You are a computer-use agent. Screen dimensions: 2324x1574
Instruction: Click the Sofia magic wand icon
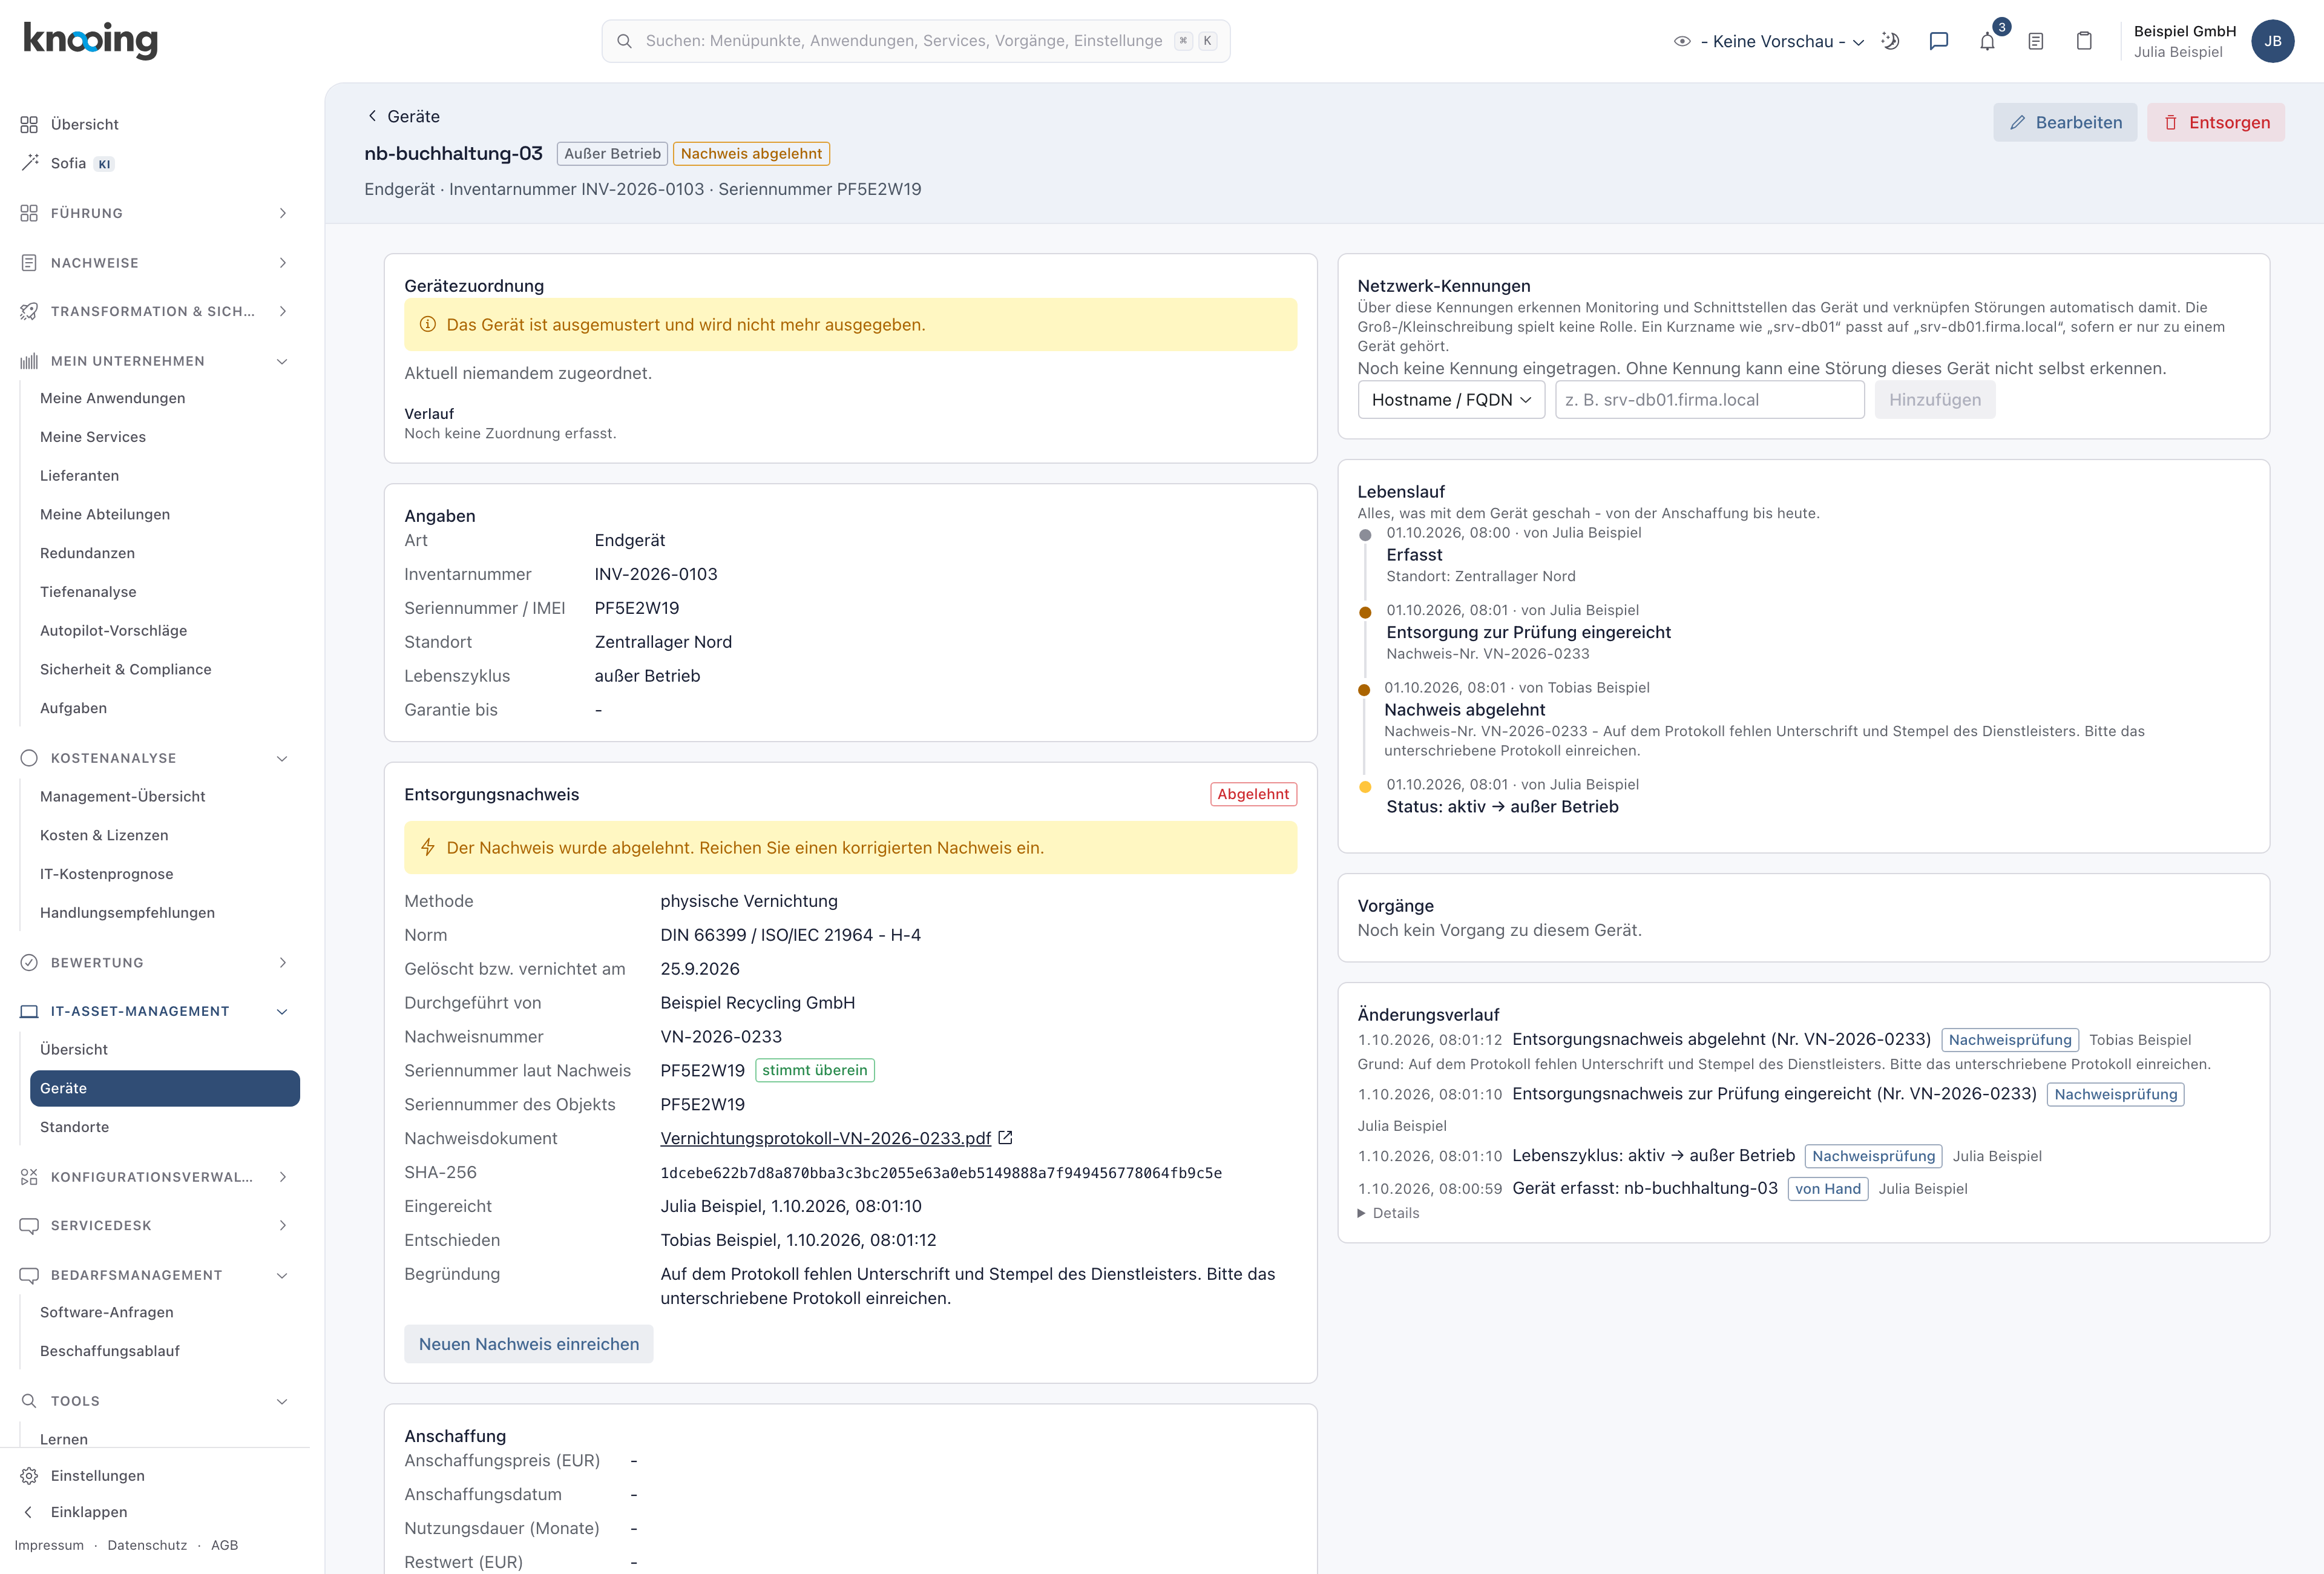pyautogui.click(x=29, y=163)
